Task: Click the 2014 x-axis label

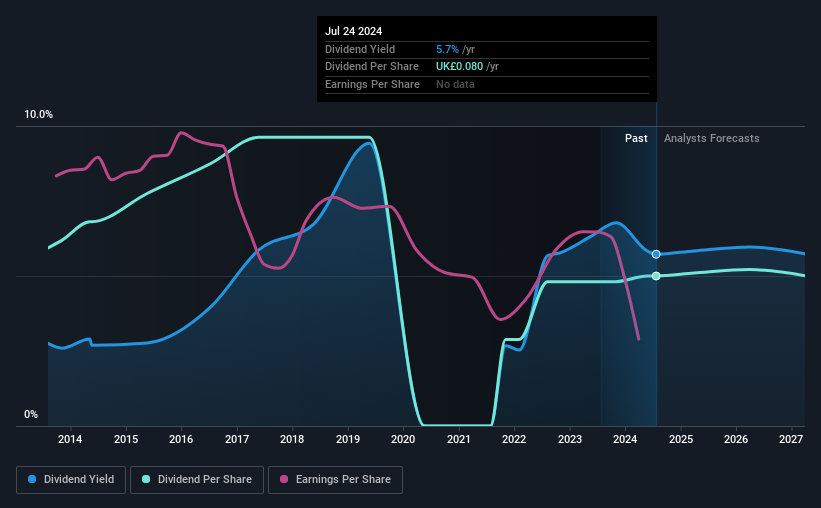Action: (x=70, y=439)
